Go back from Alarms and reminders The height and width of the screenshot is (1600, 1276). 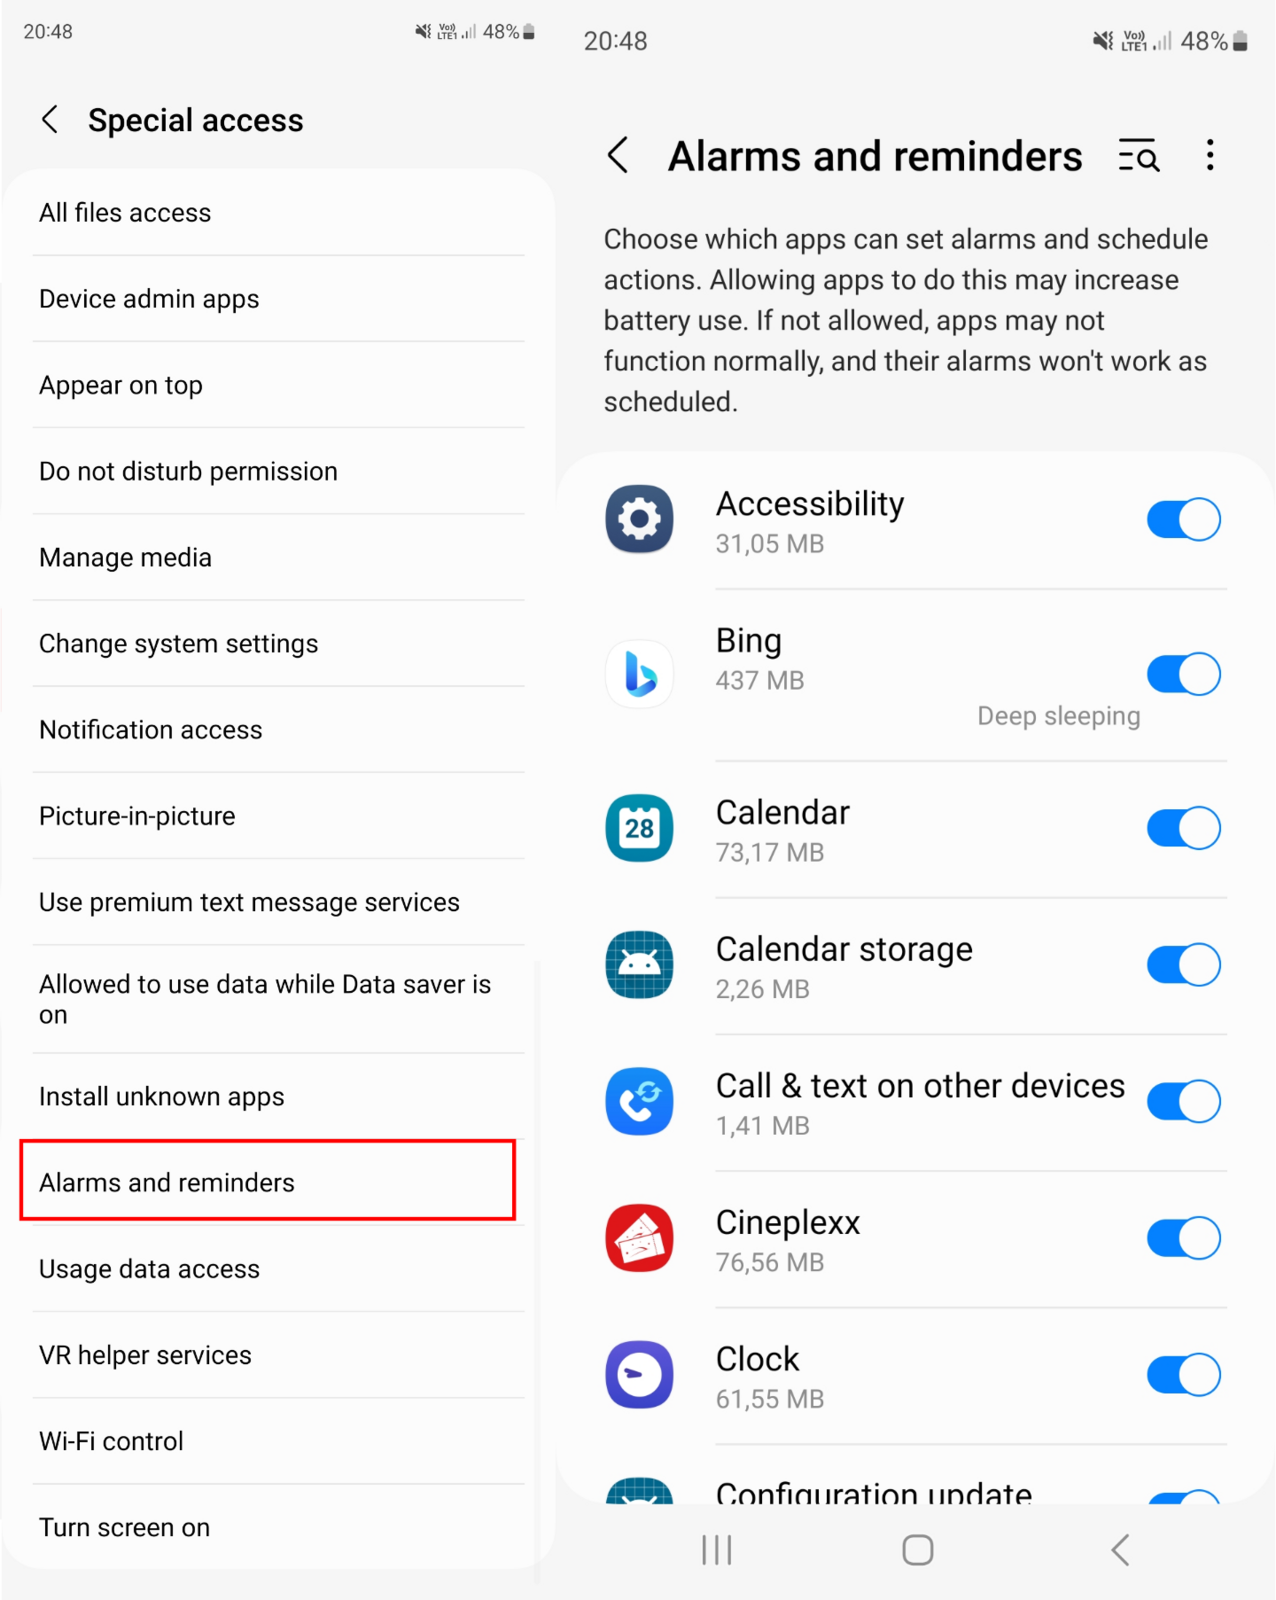click(618, 156)
